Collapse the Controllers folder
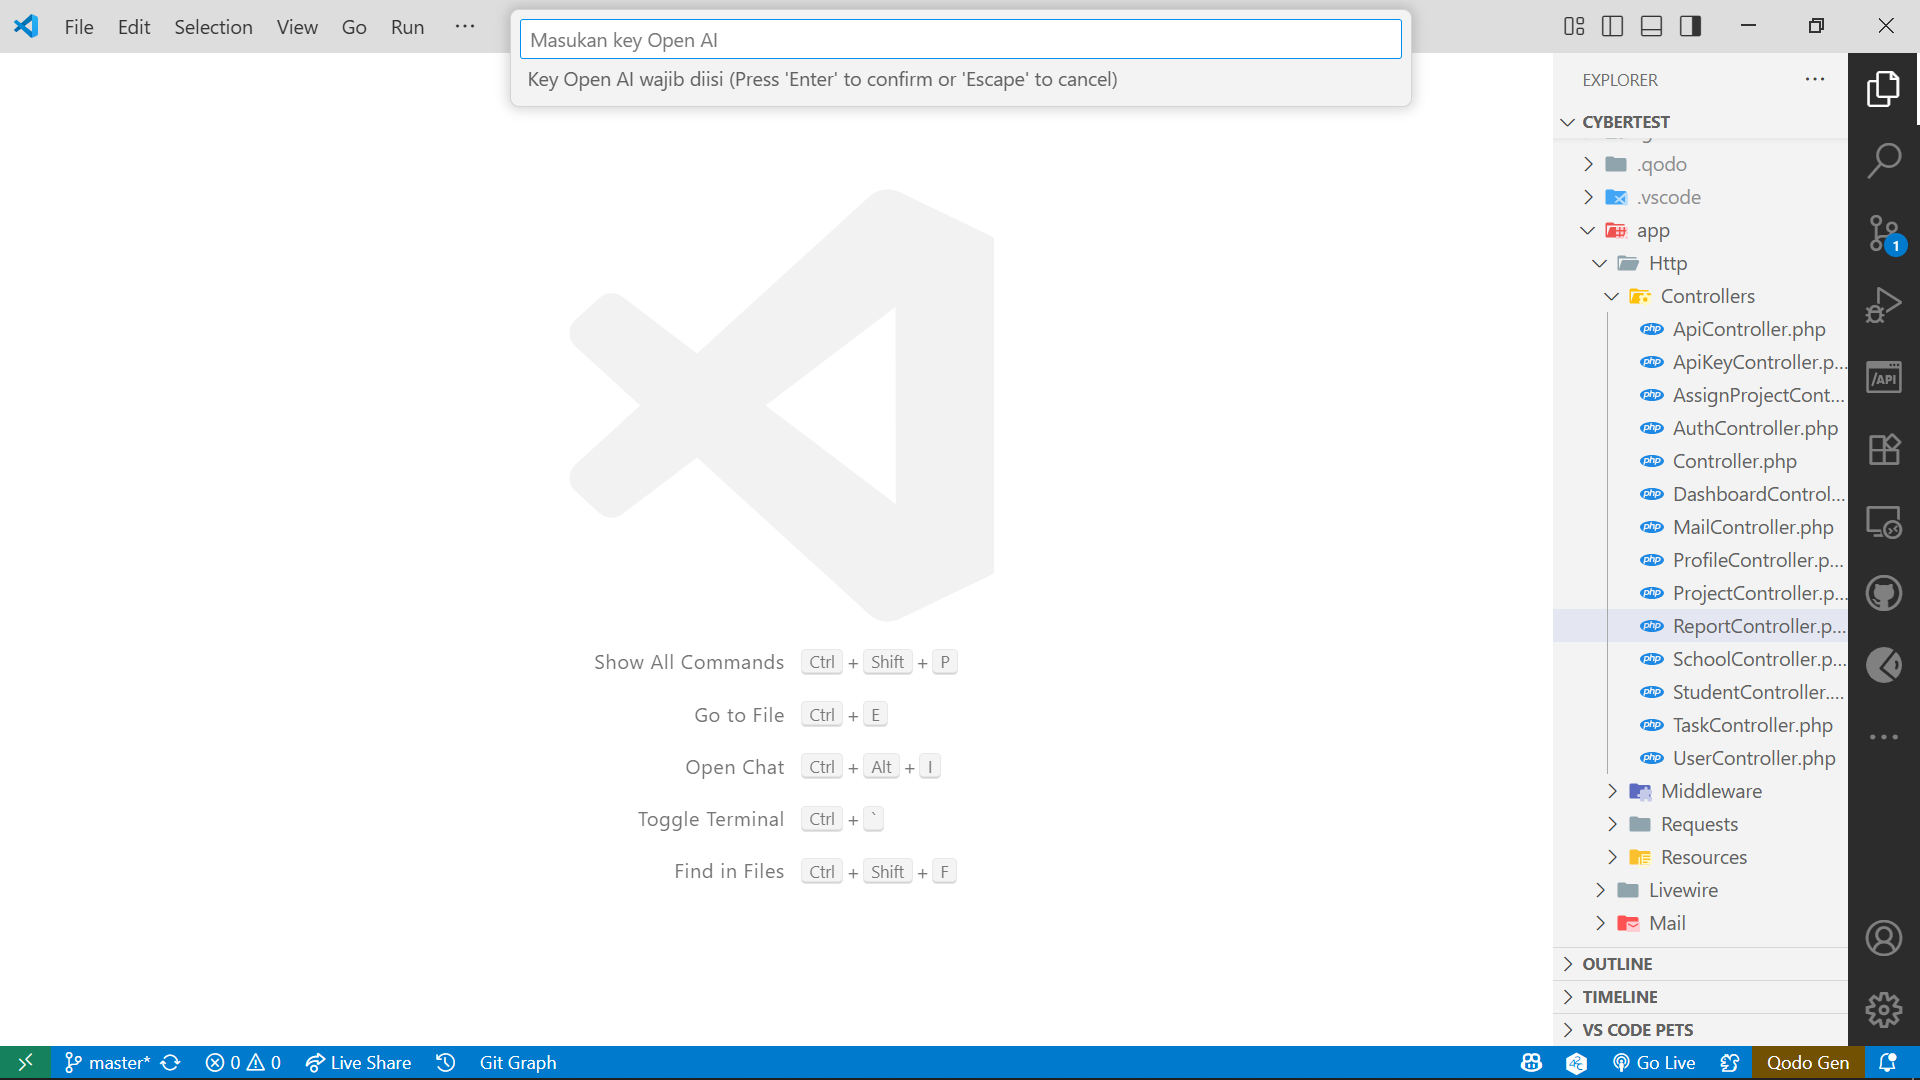This screenshot has width=1920, height=1080. (x=1706, y=296)
